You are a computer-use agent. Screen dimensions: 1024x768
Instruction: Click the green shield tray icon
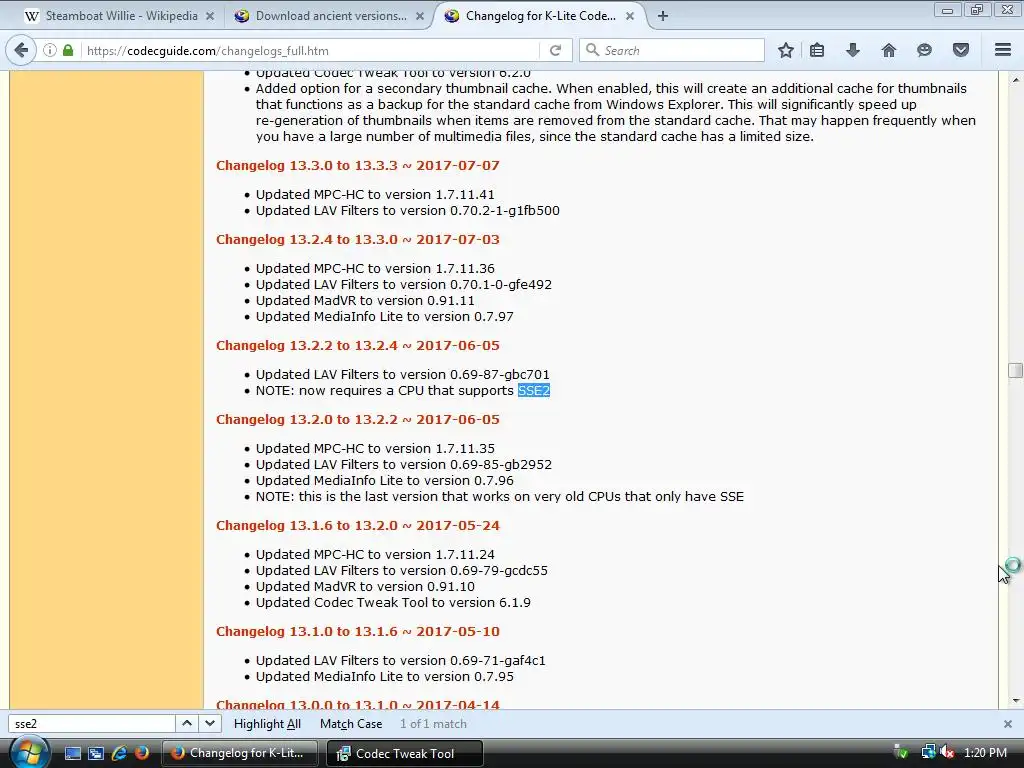(x=901, y=752)
